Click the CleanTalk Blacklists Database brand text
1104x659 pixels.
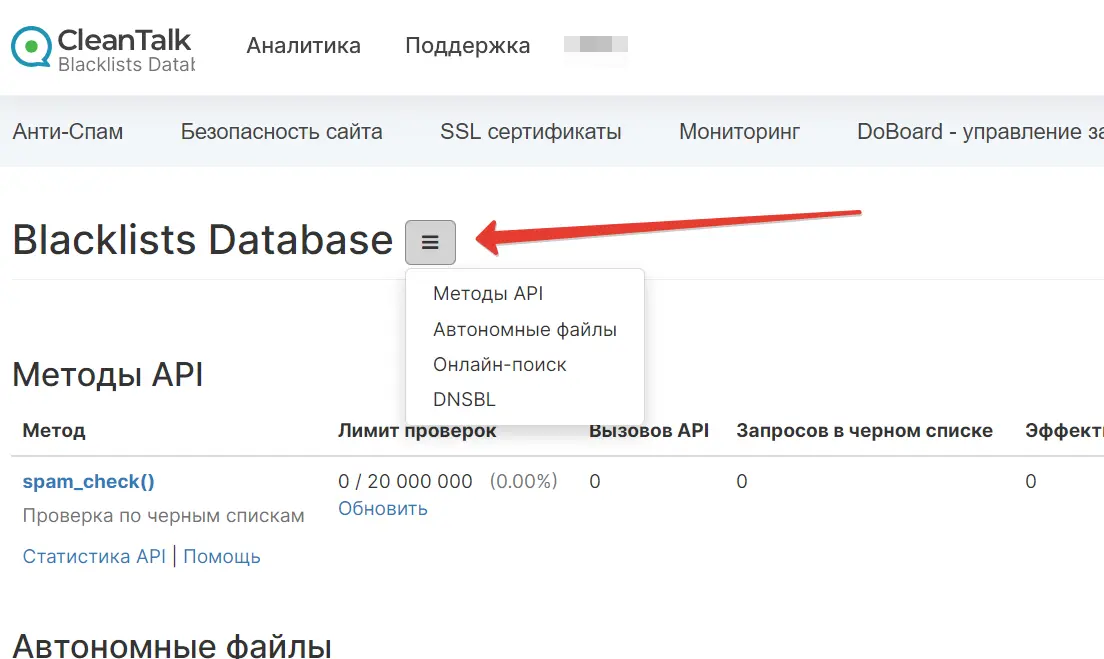125,49
